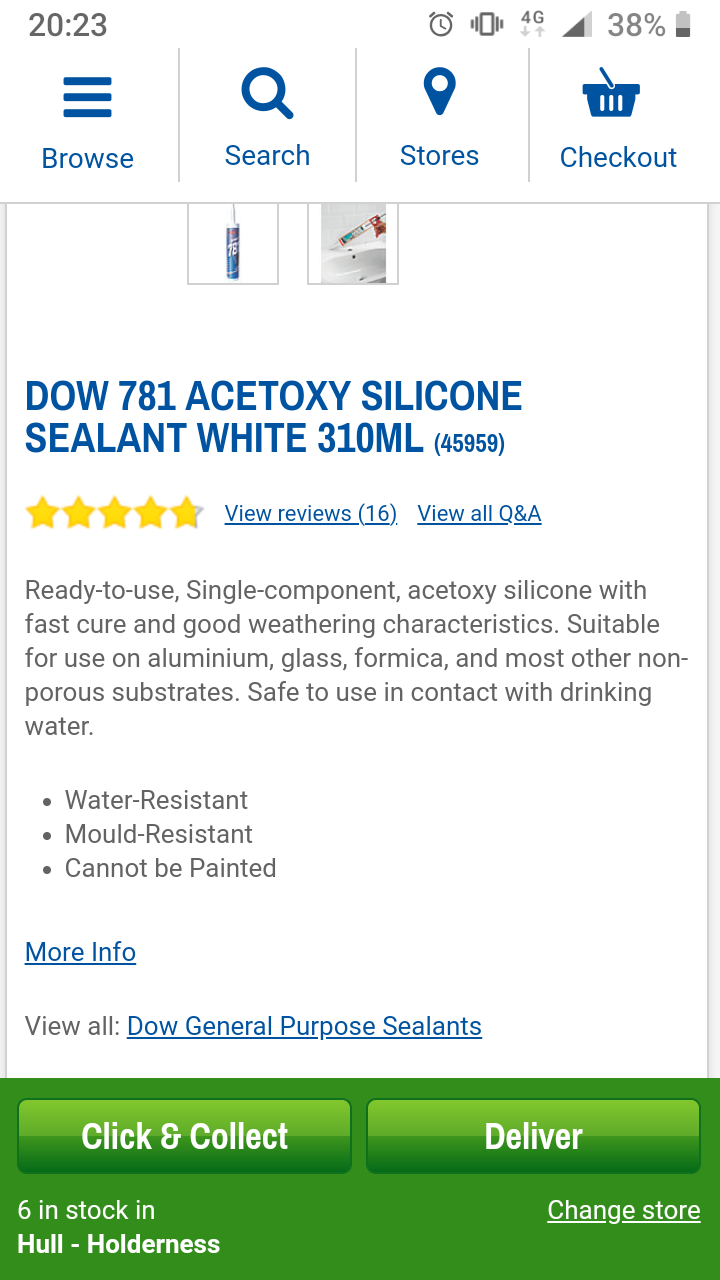Image resolution: width=720 pixels, height=1280 pixels.
Task: Open View reviews (16) link
Action: 311,514
